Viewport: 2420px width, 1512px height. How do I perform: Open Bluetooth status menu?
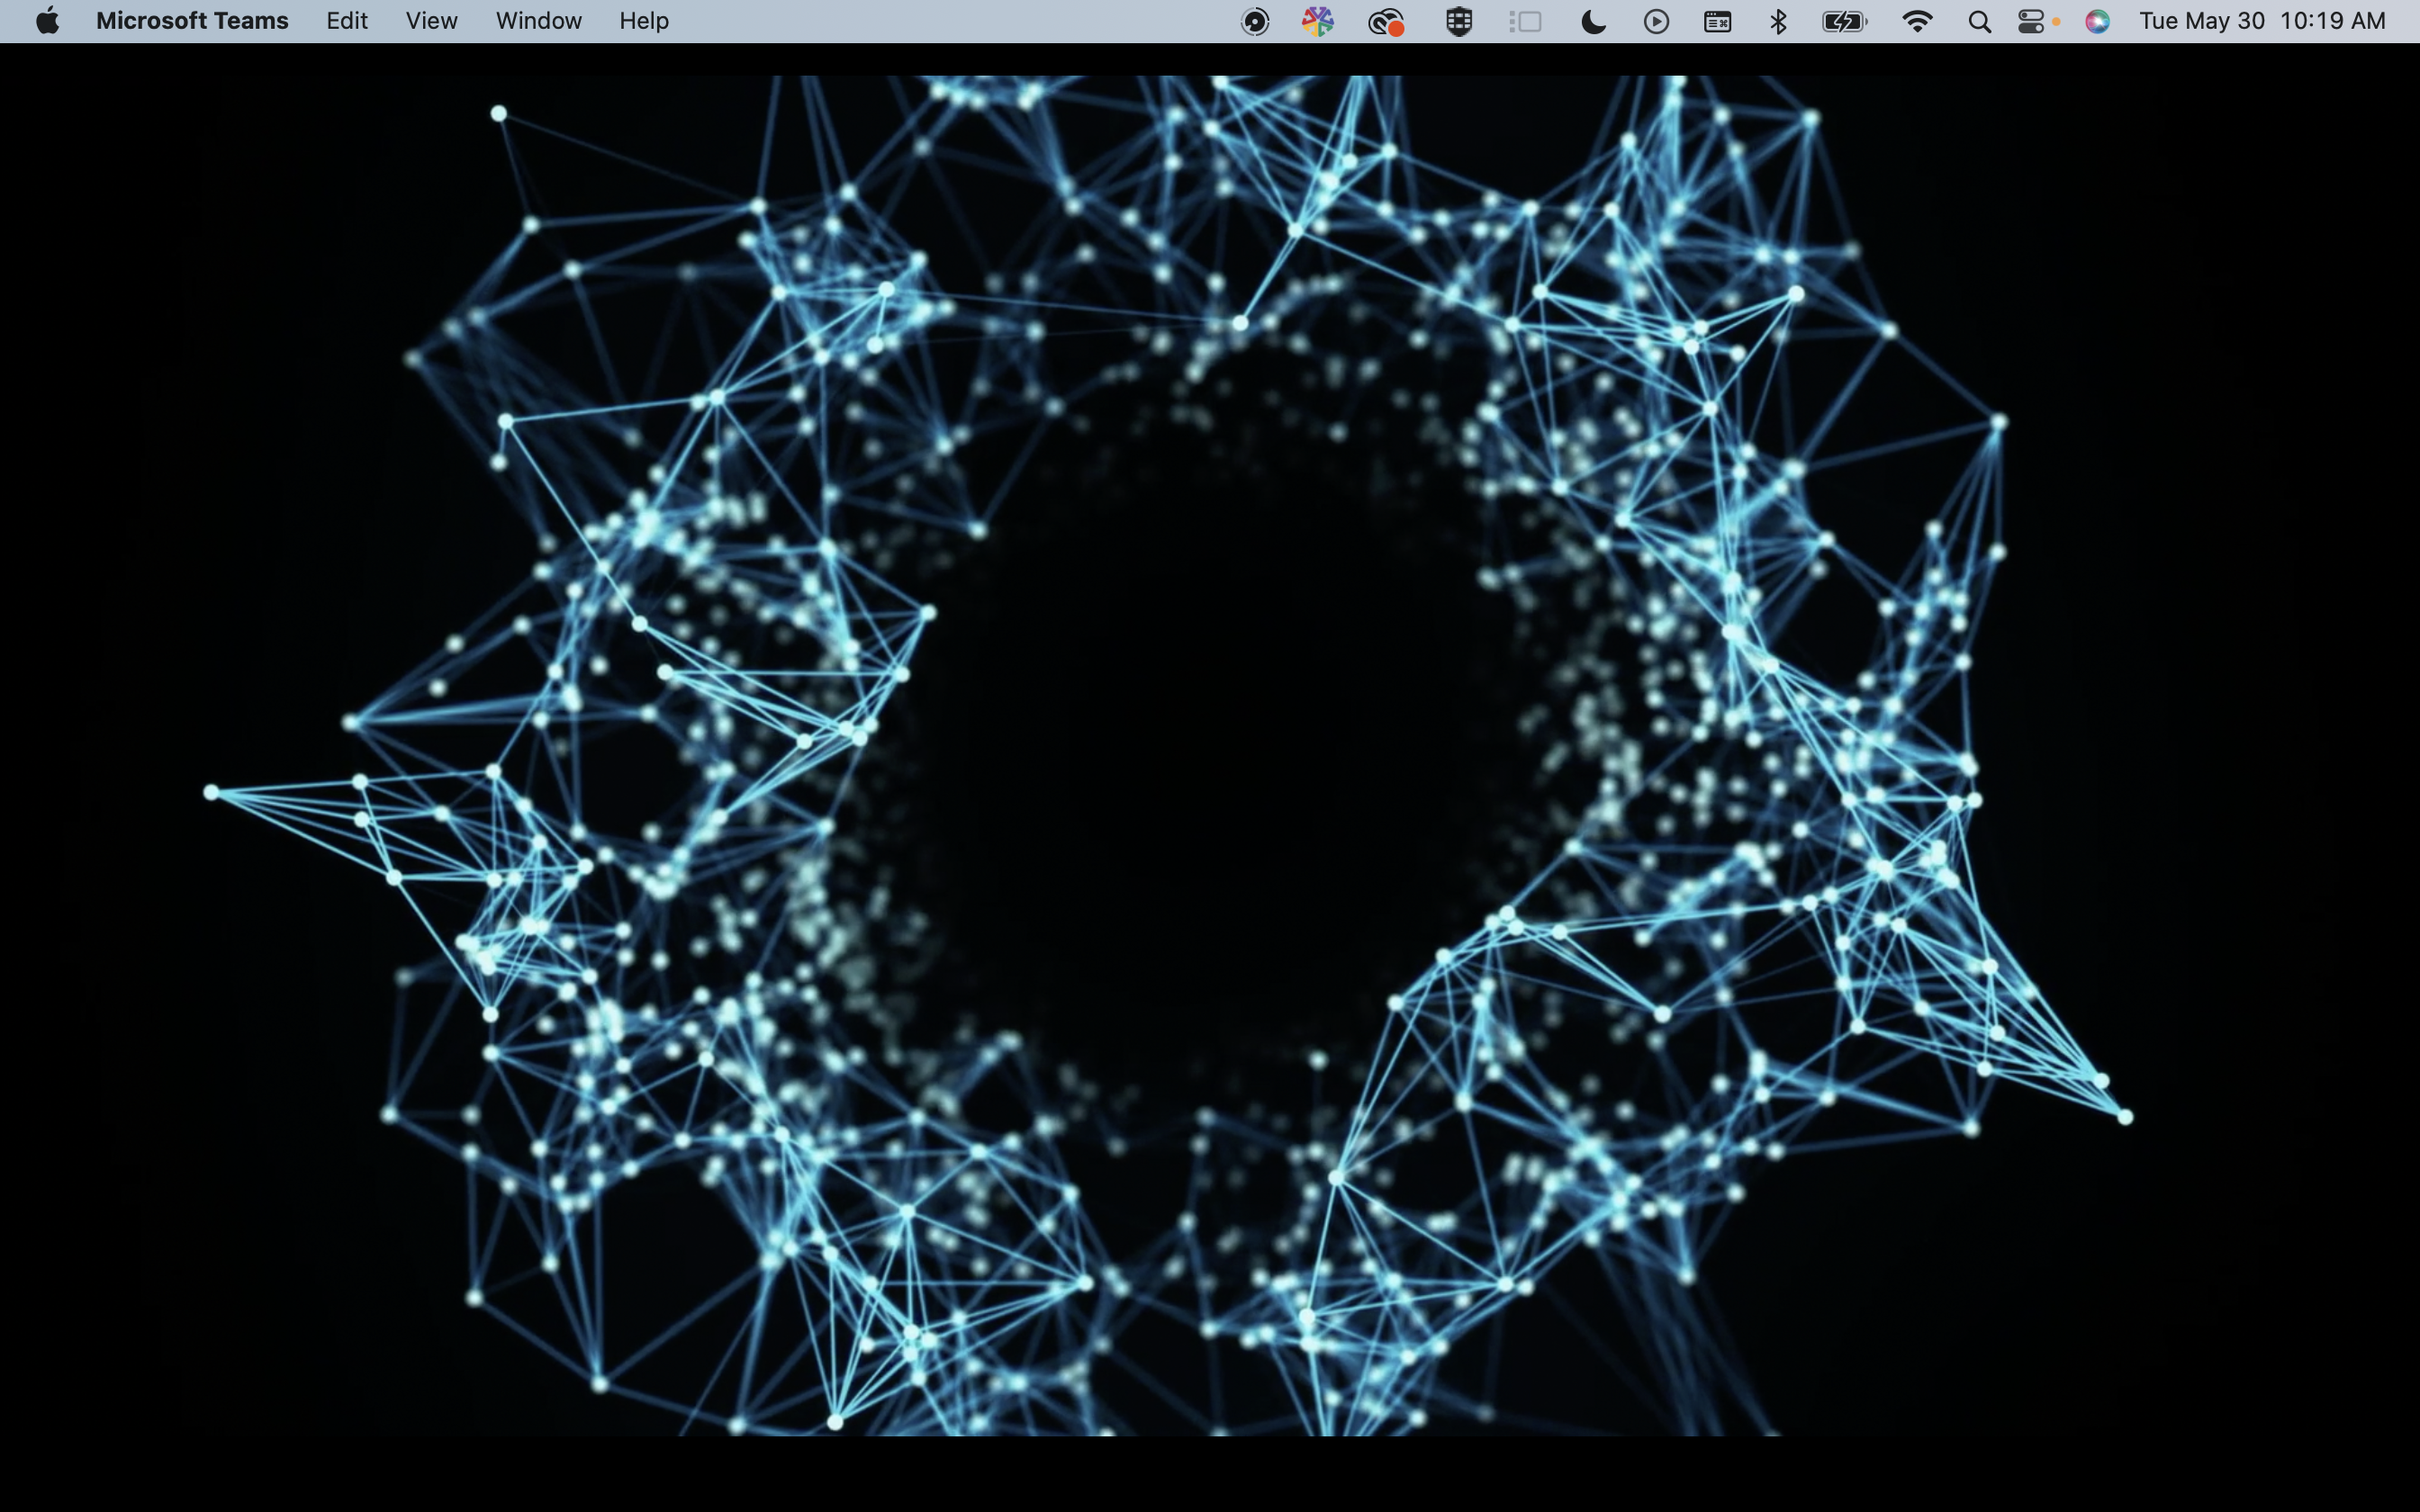[x=1778, y=21]
